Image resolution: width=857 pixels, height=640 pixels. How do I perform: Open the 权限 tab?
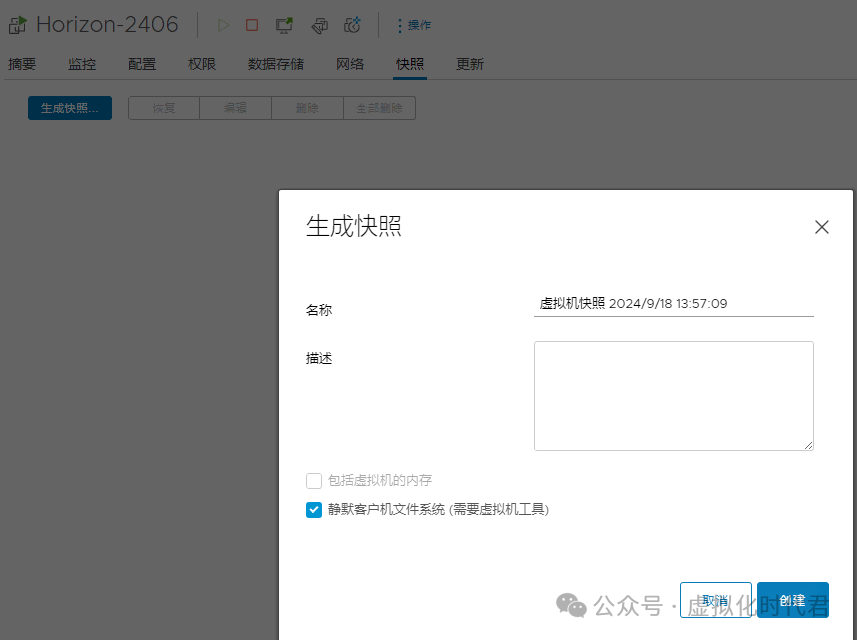tap(202, 64)
